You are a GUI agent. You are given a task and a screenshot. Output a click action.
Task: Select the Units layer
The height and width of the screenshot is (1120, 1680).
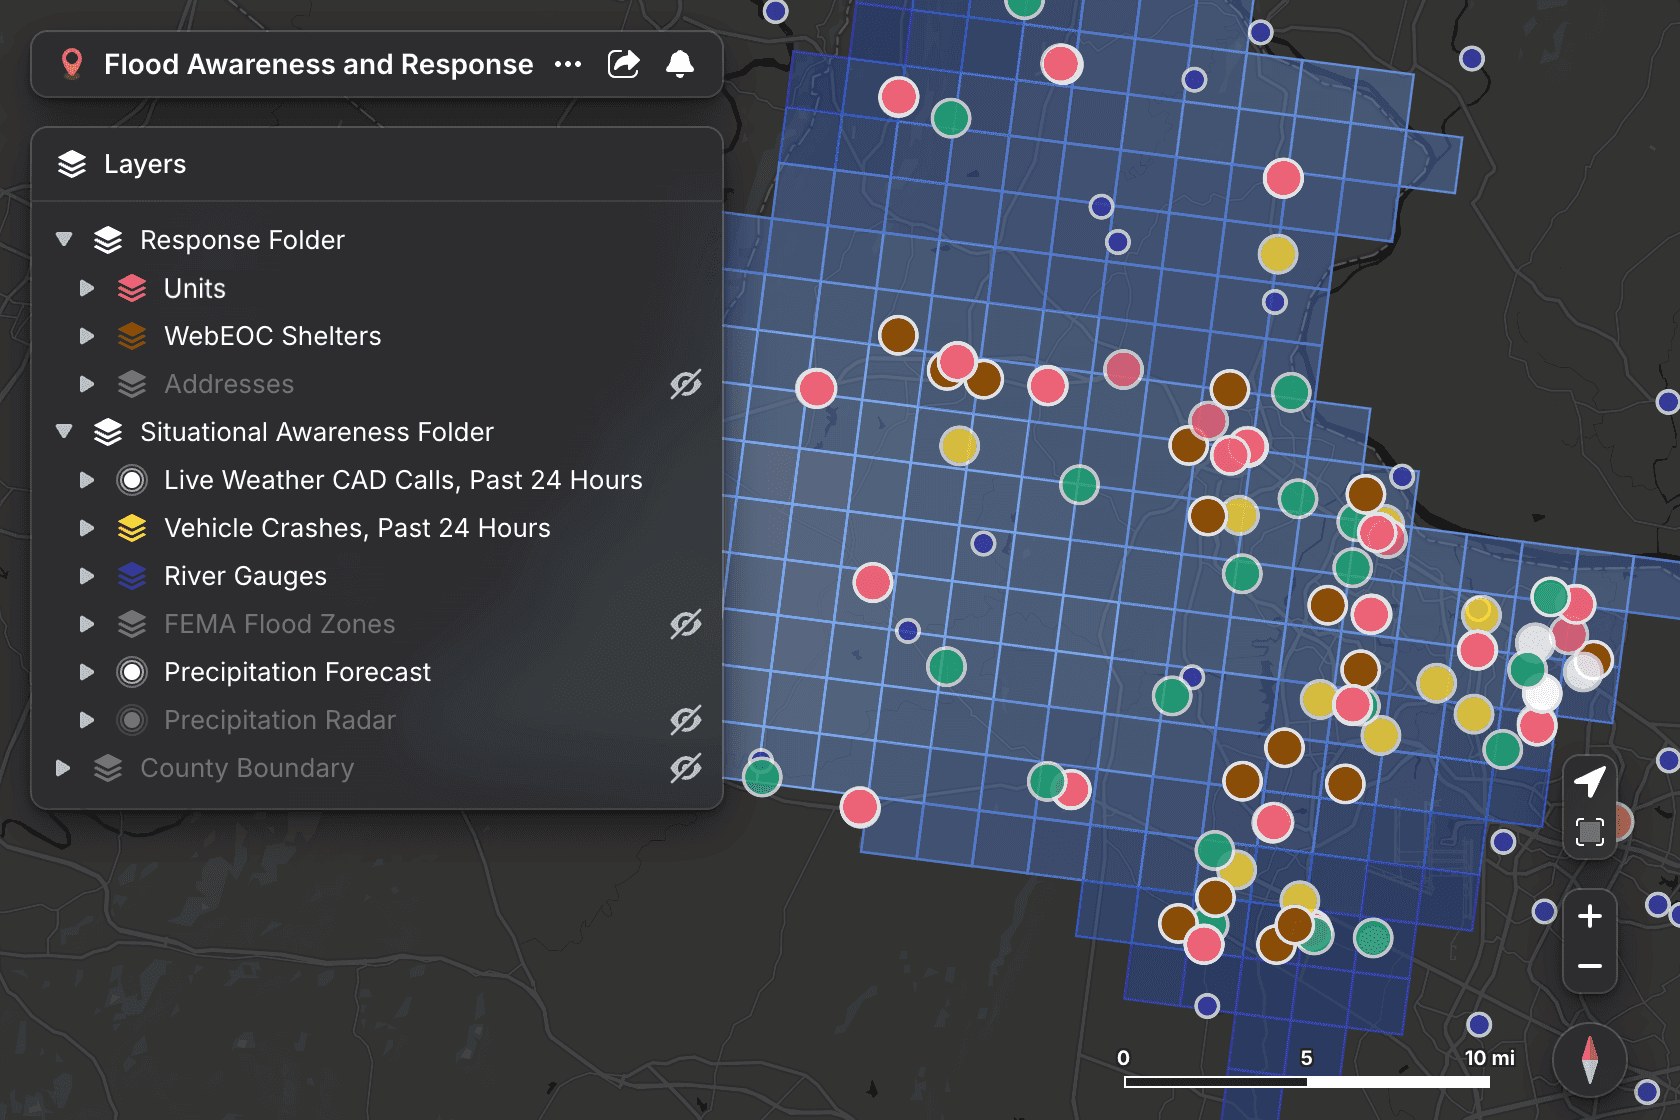tap(195, 288)
